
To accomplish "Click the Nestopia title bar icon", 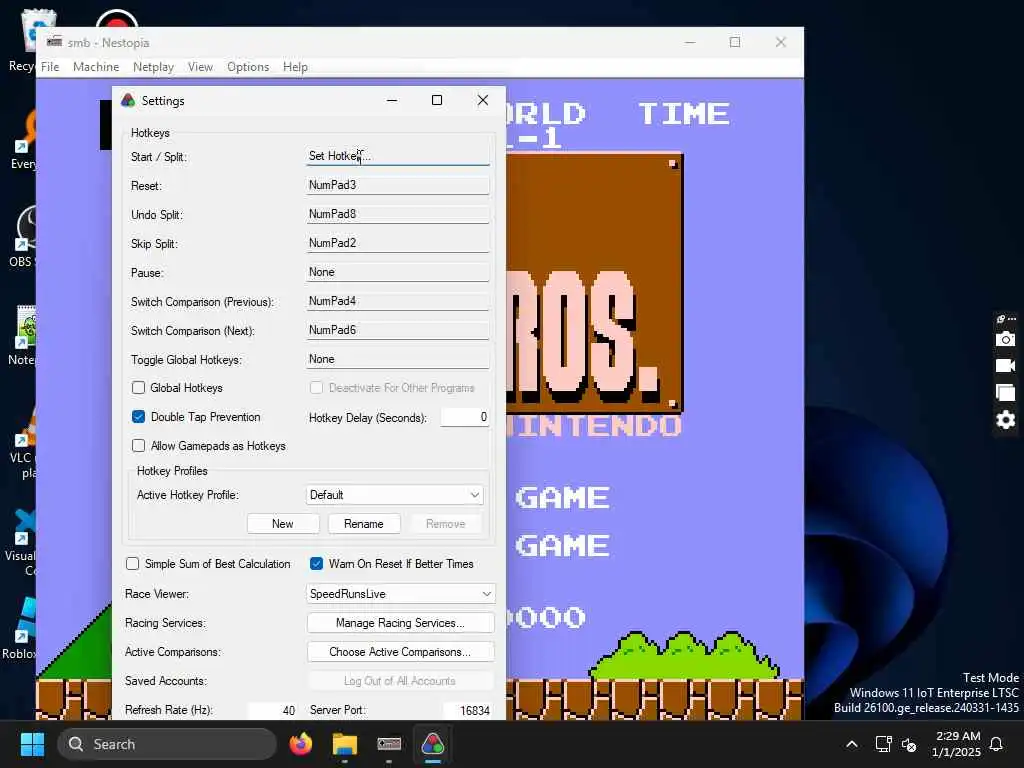I will click(54, 42).
